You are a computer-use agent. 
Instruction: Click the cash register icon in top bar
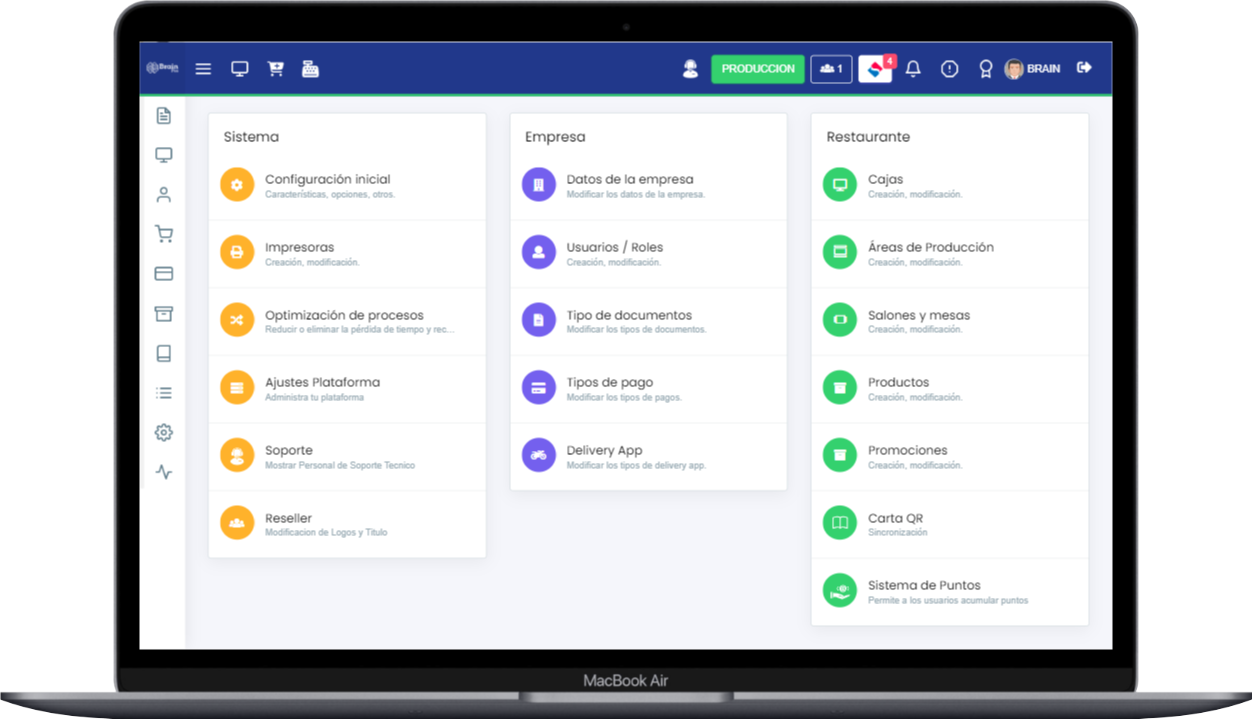[x=310, y=69]
